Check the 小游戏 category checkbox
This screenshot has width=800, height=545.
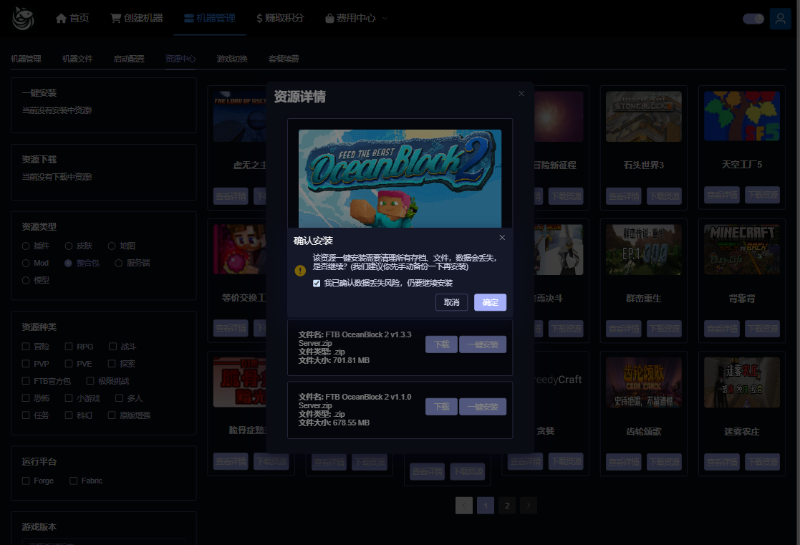pyautogui.click(x=68, y=398)
